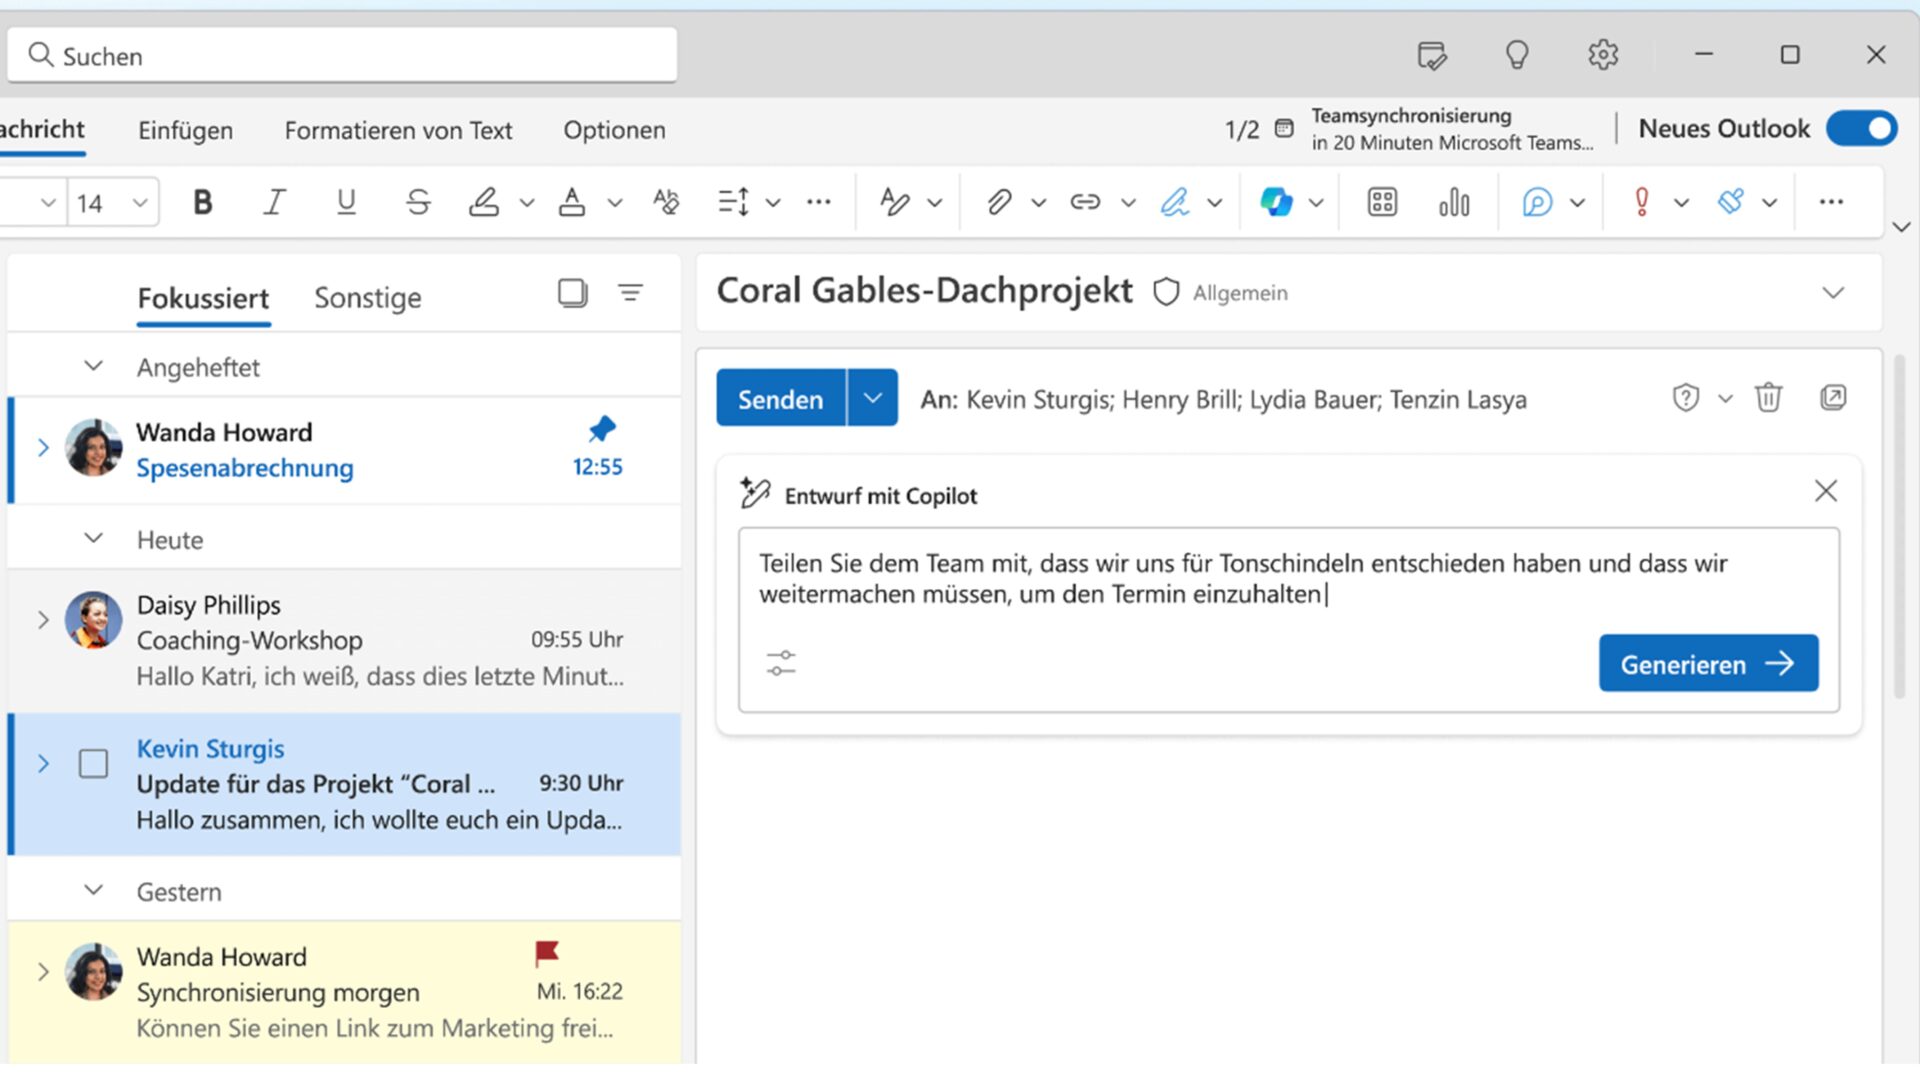1920x1080 pixels.
Task: Collapse the Angeheftet group
Action: [x=93, y=366]
